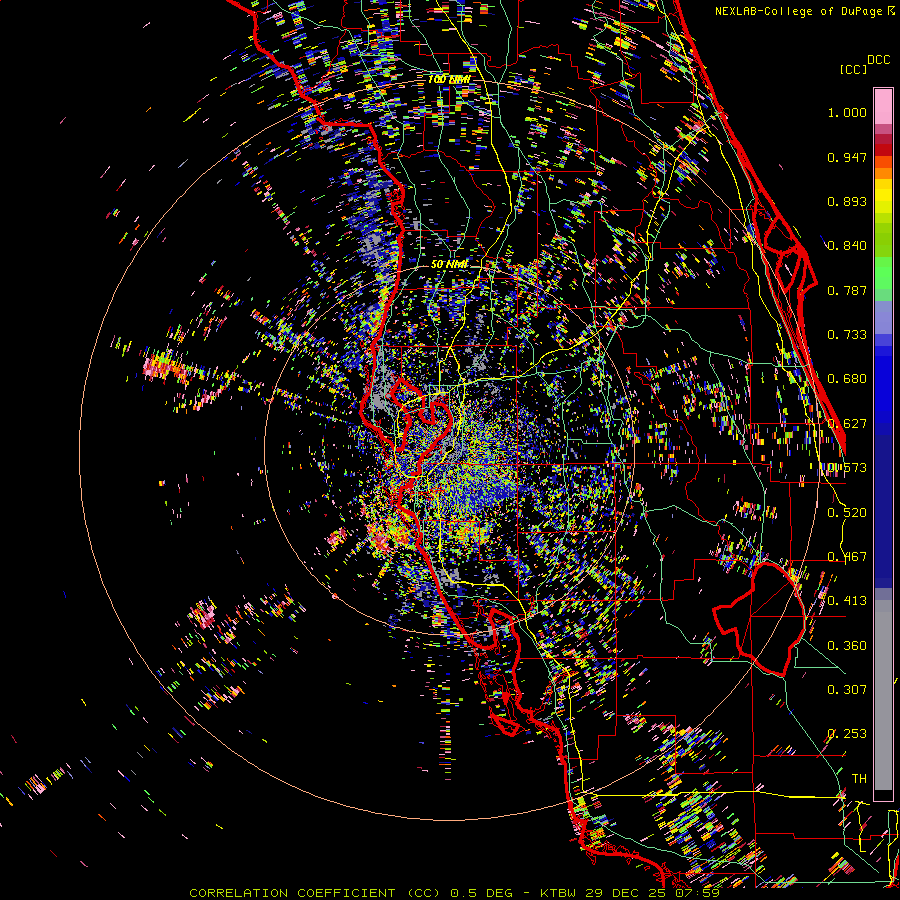This screenshot has height=900, width=900.
Task: Click the 0.787 scale value
Action: coord(847,290)
